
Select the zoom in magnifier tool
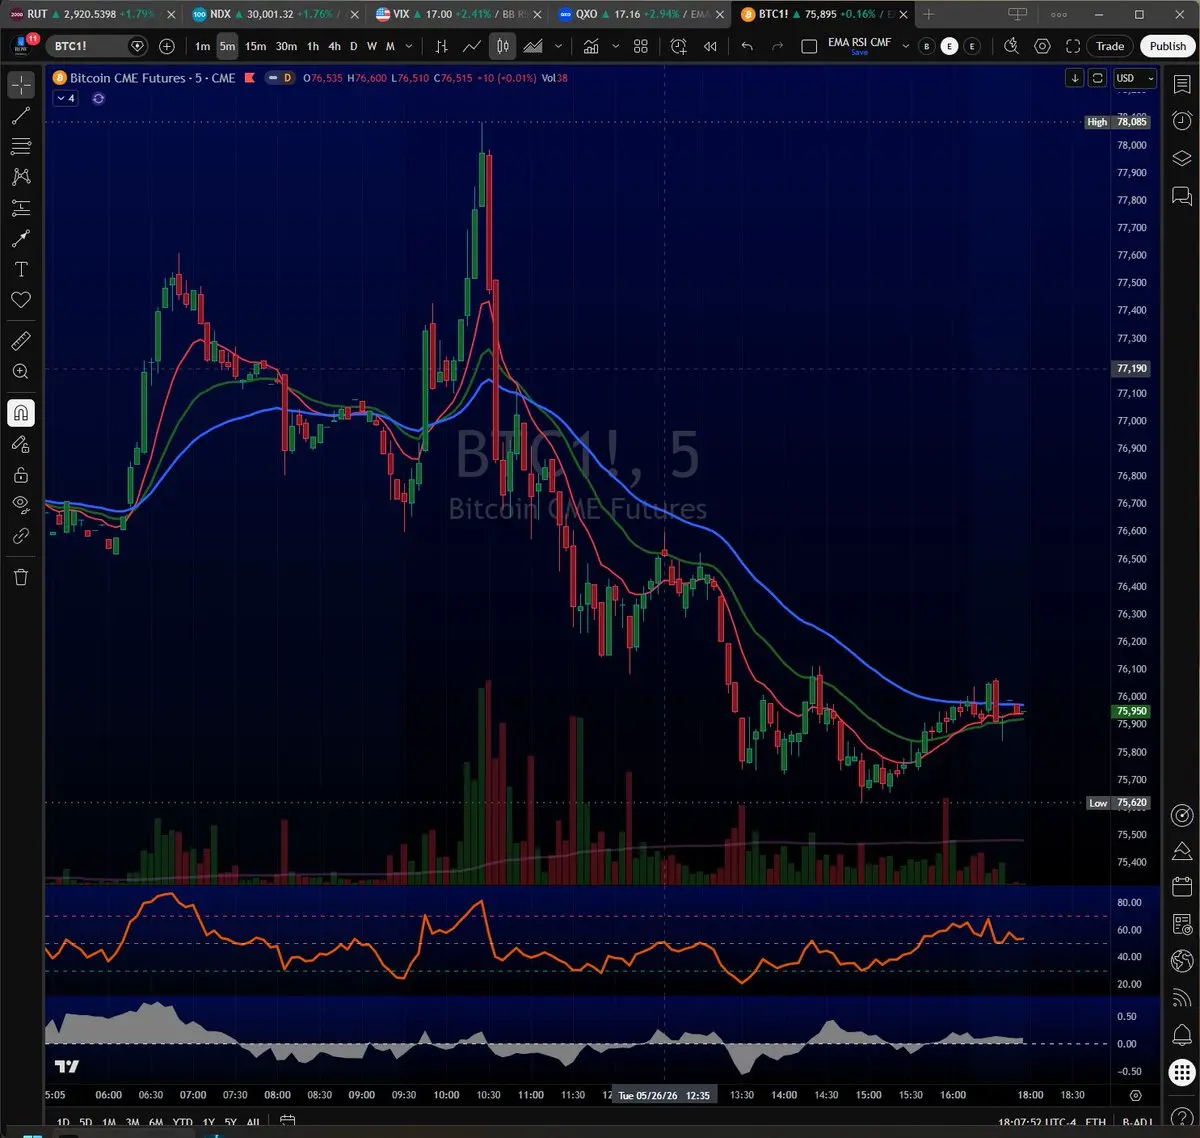click(21, 371)
